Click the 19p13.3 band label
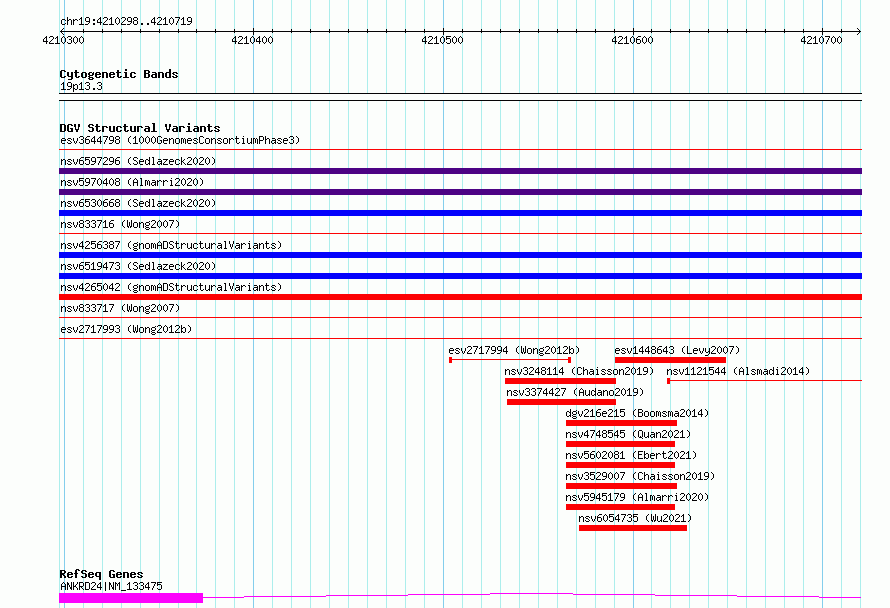The image size is (890, 608). [81, 86]
